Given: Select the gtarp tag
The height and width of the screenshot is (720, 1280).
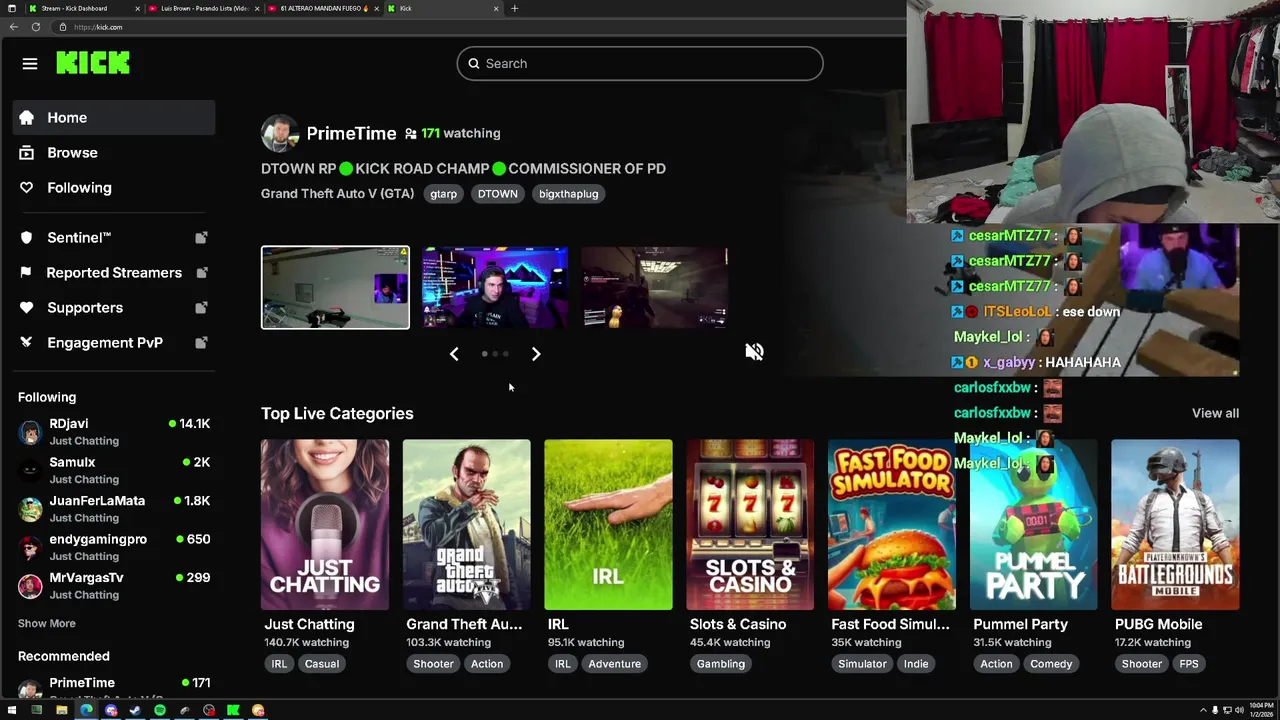Looking at the screenshot, I should click(x=443, y=194).
